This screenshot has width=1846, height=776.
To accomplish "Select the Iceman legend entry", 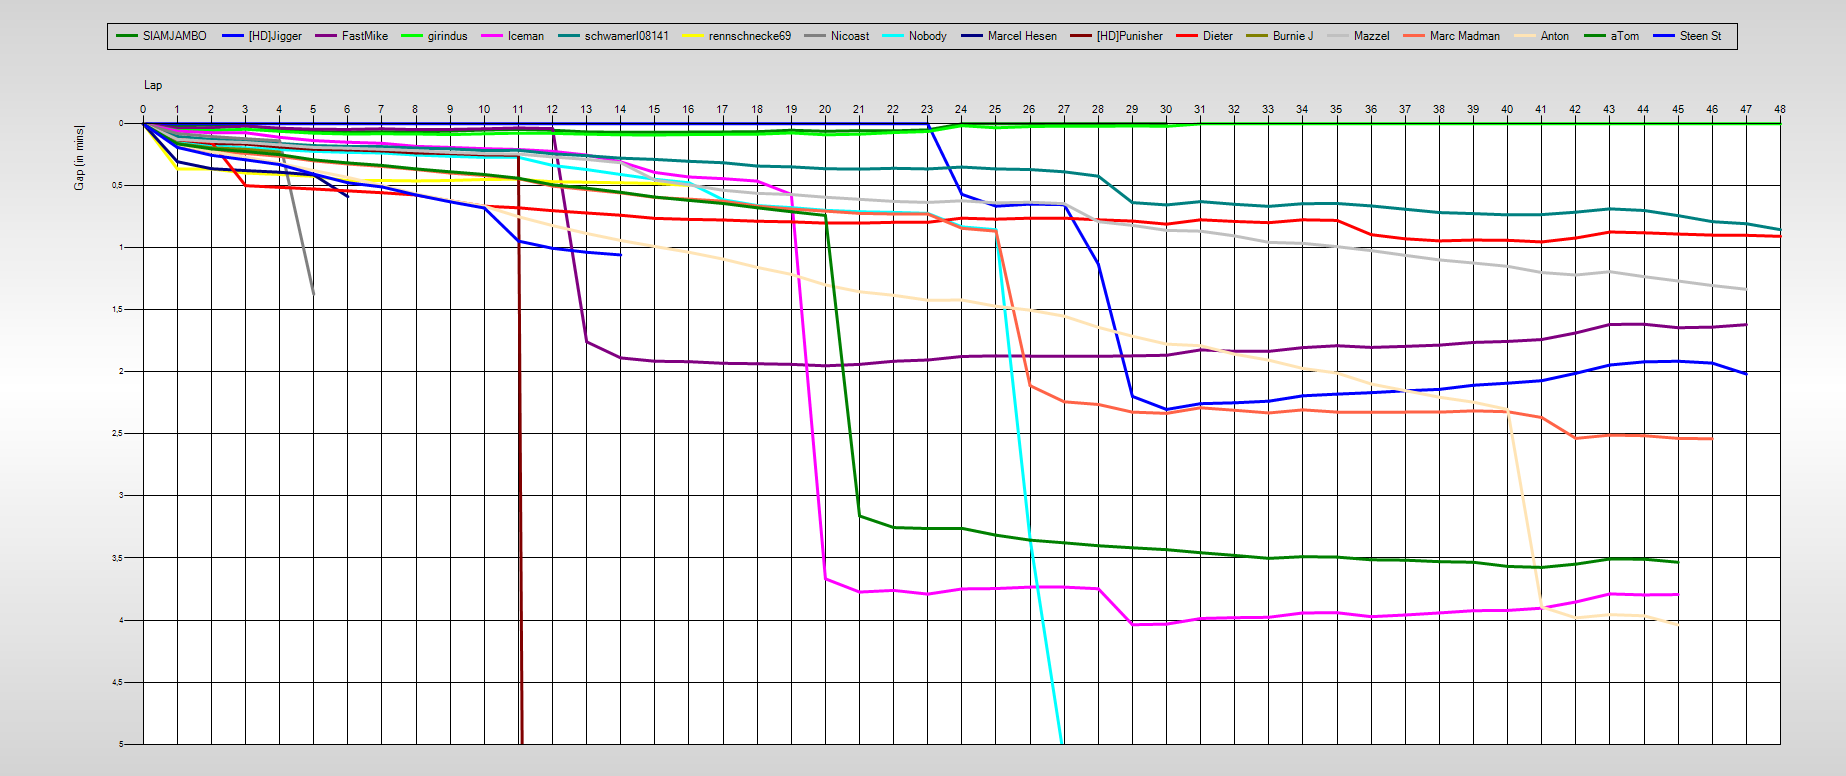I will (525, 36).
